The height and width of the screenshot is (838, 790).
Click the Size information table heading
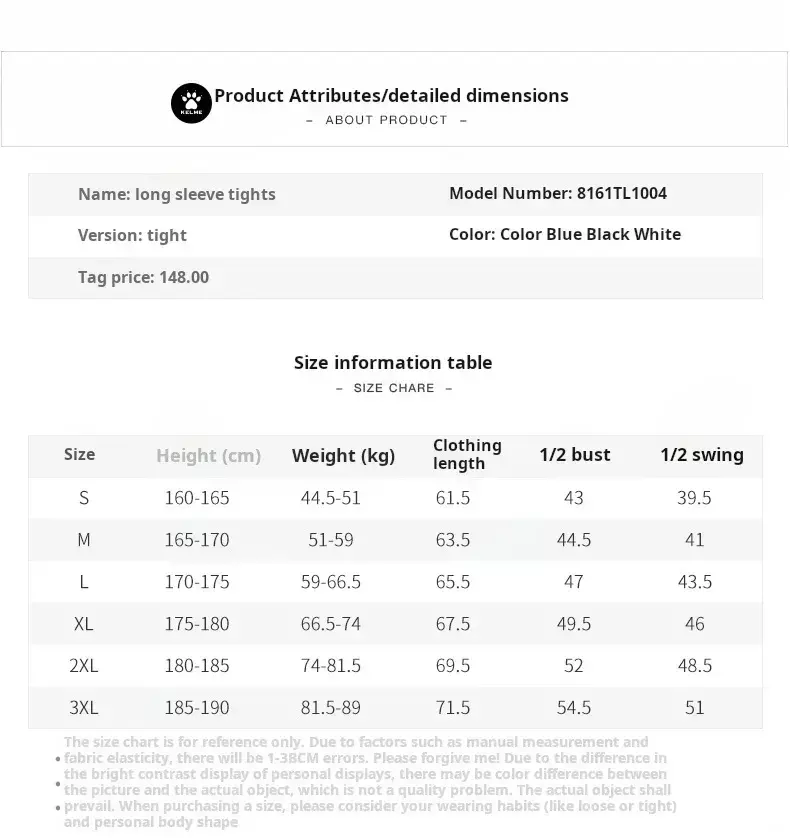tap(393, 362)
